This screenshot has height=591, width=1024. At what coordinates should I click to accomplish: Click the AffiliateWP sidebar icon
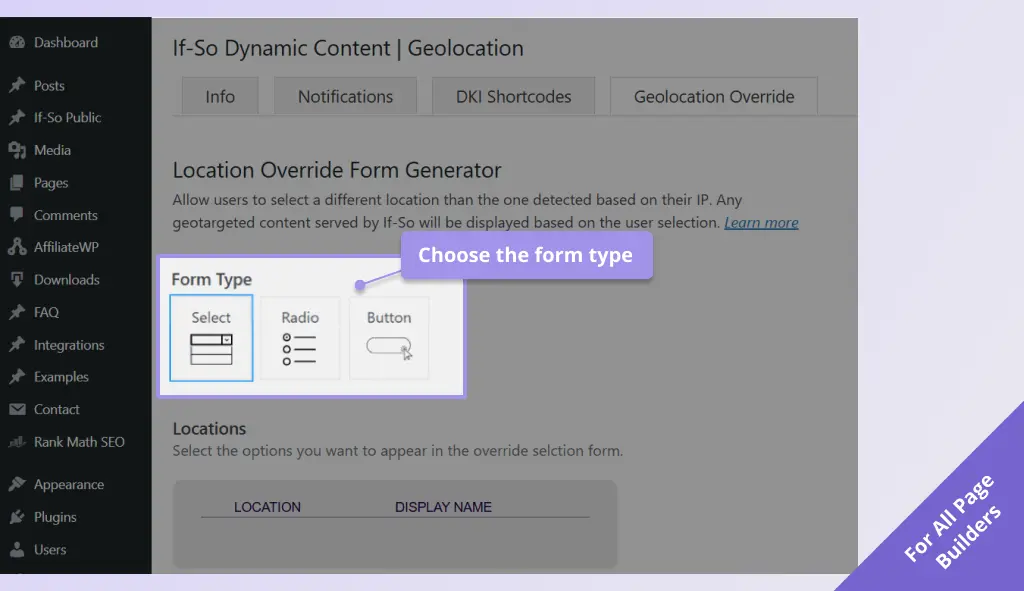point(17,247)
